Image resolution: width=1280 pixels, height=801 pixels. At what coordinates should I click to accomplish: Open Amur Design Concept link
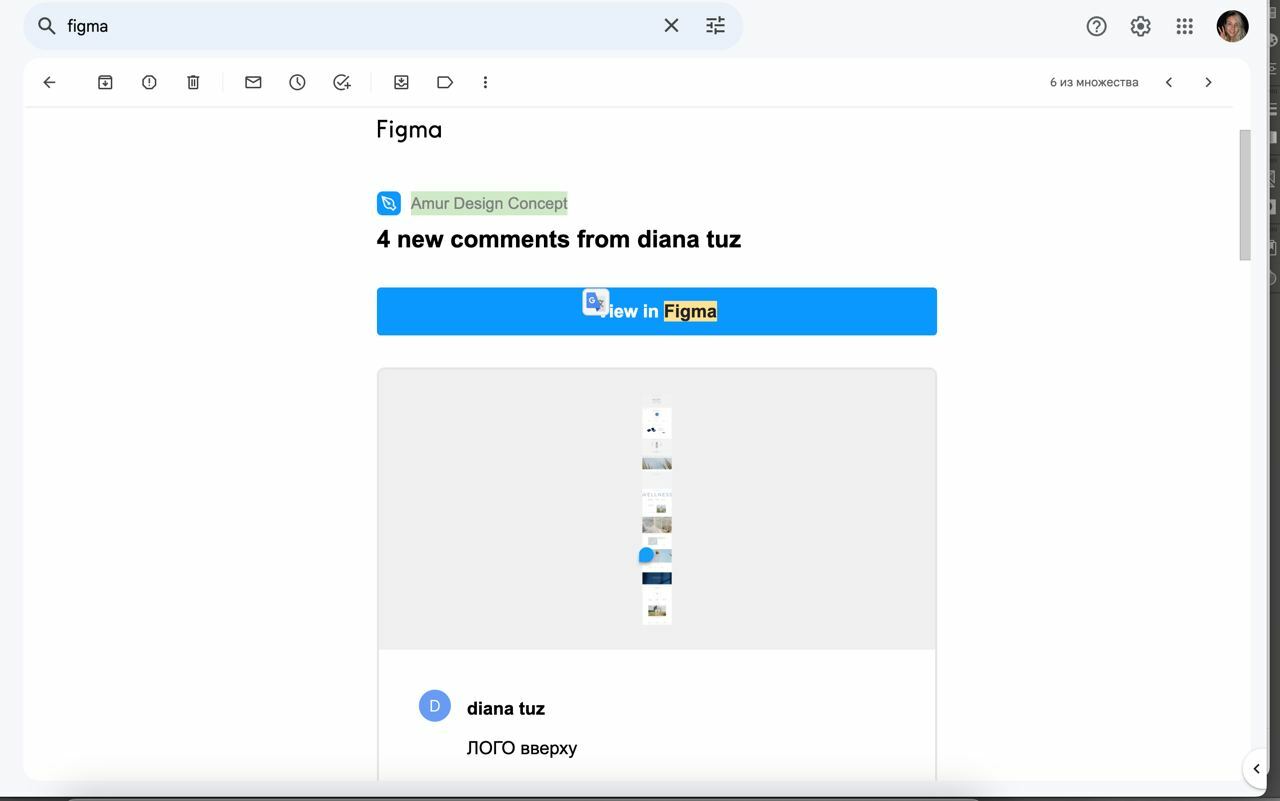489,203
